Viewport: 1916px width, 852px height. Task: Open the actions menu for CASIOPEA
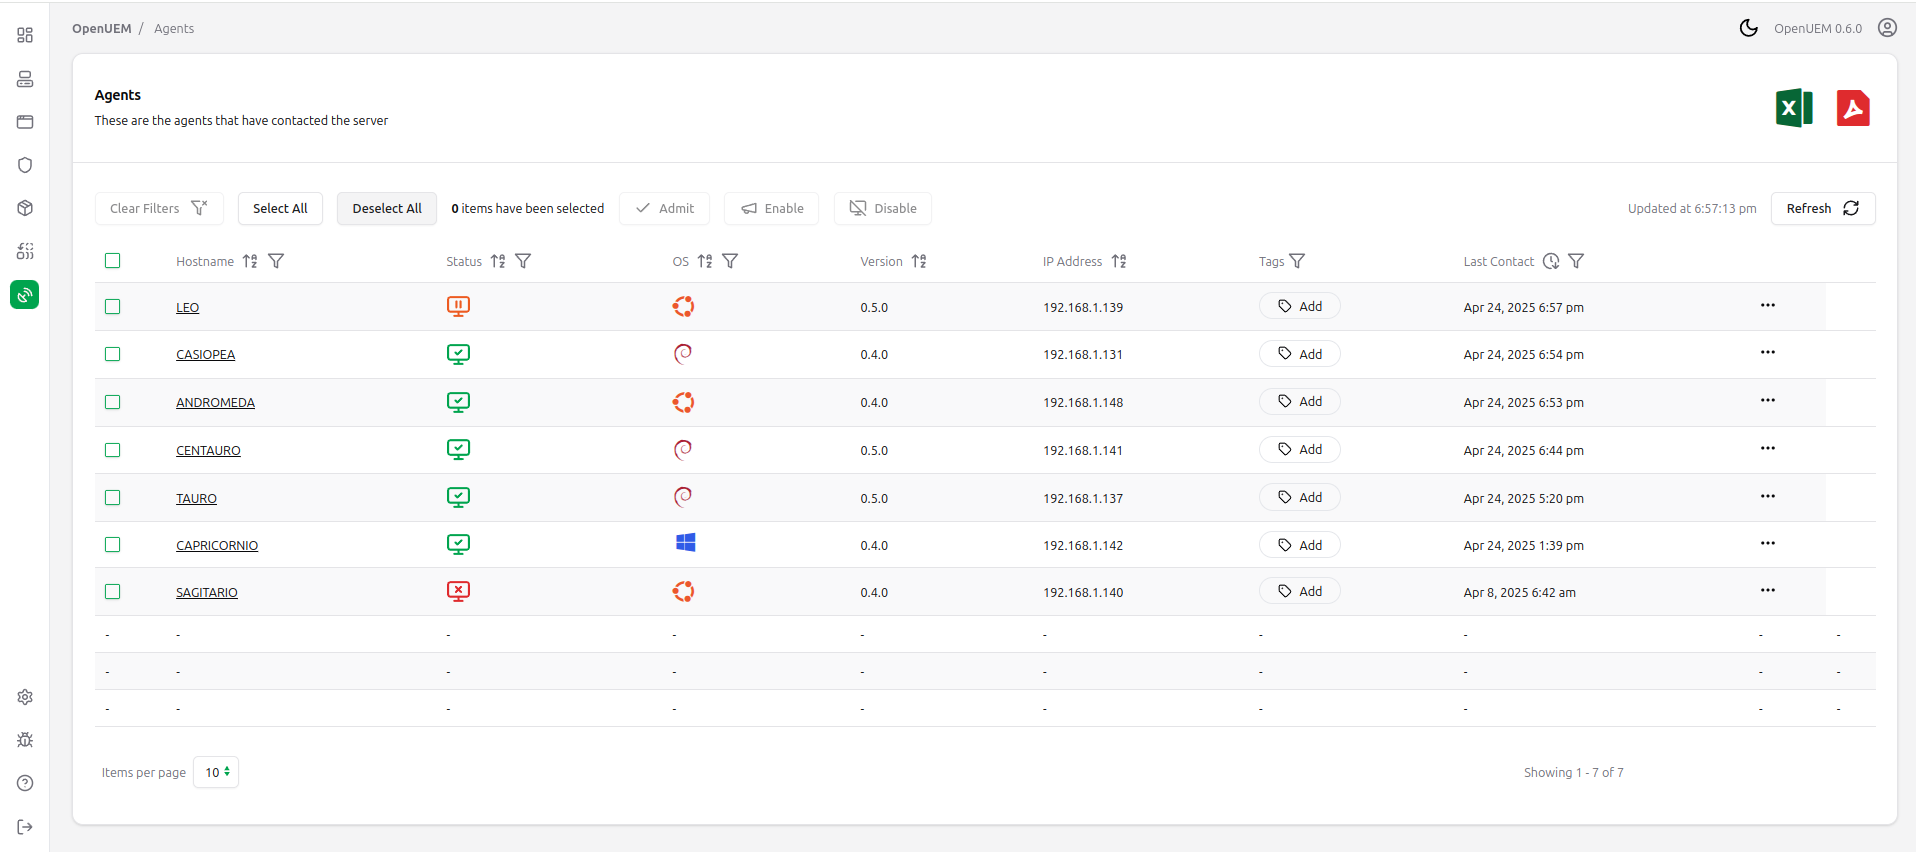[x=1768, y=352]
